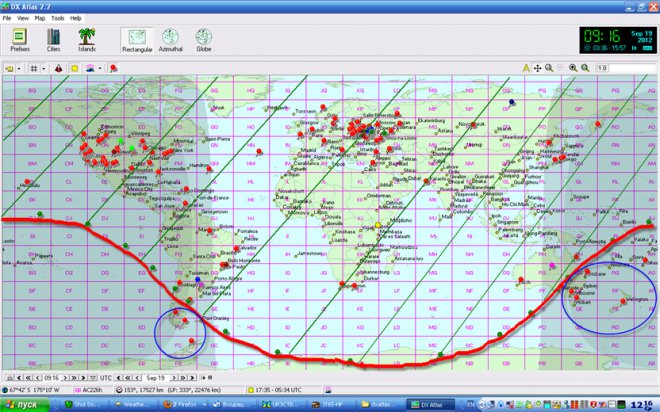Viewport: 660px width, 412px height.
Task: Toggle the sun gray line overlay
Action: coord(73,68)
